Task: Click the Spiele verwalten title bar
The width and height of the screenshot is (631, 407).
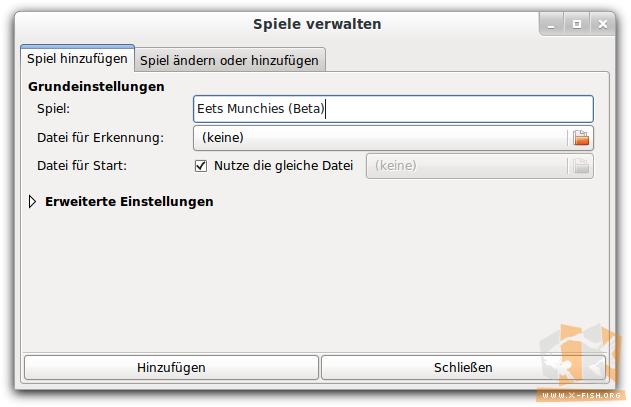Action: [x=317, y=24]
